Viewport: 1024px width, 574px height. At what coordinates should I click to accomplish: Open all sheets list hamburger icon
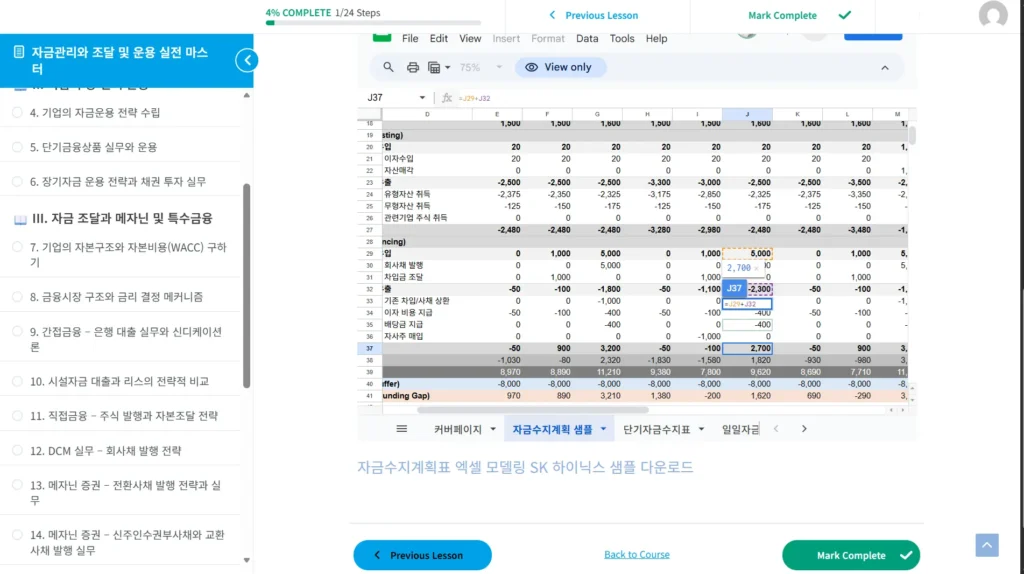pyautogui.click(x=402, y=429)
